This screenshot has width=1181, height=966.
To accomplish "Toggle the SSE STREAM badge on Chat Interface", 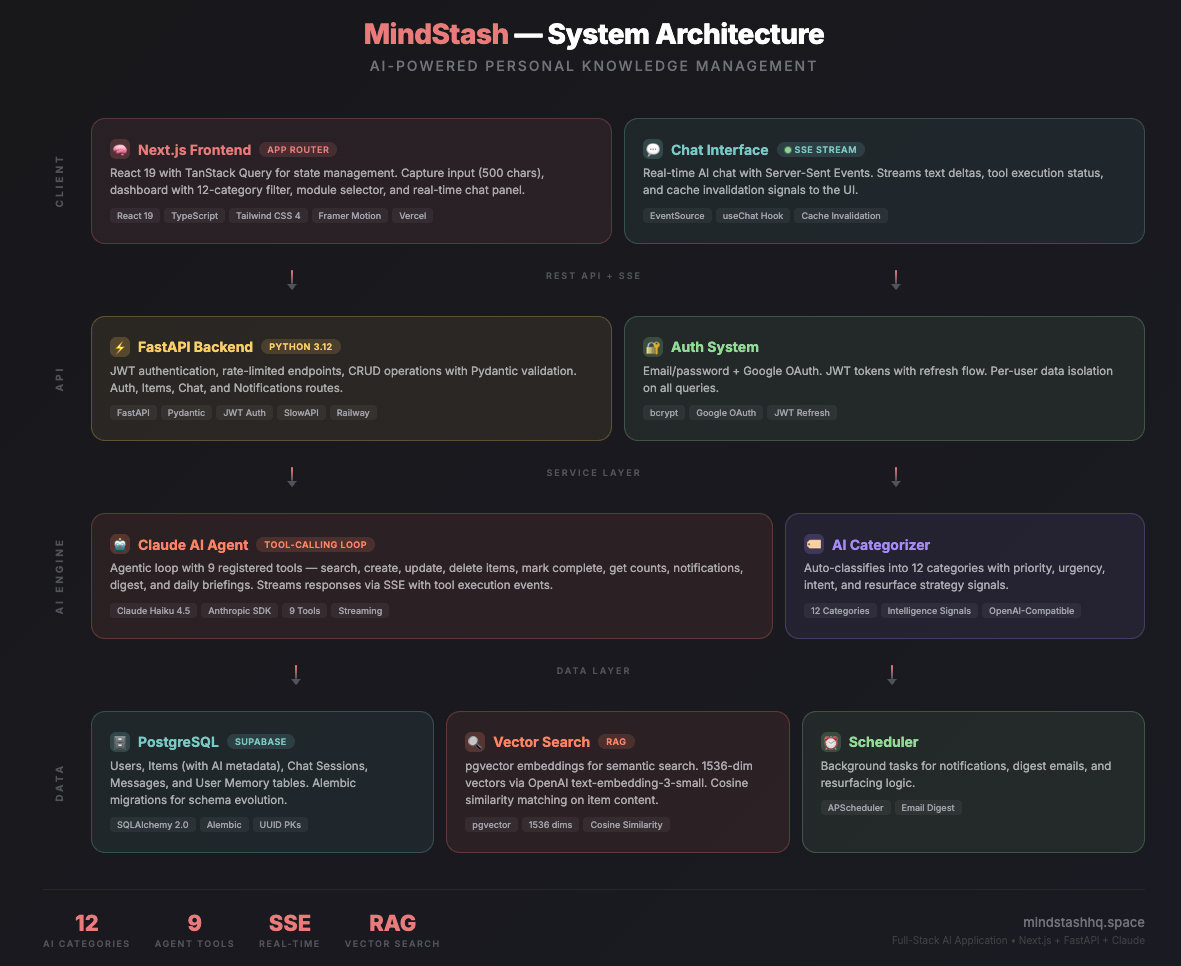I will coord(820,148).
